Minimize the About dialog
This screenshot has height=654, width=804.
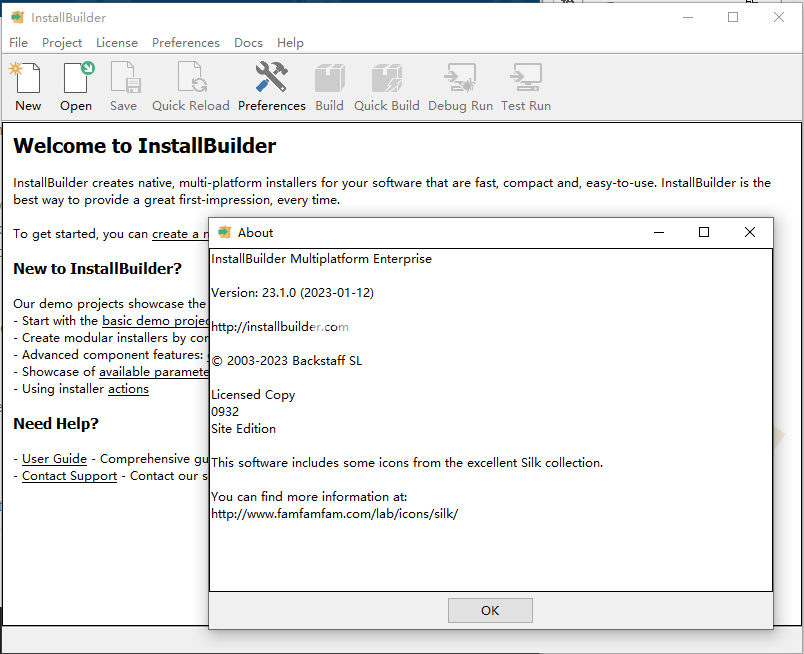click(x=659, y=232)
